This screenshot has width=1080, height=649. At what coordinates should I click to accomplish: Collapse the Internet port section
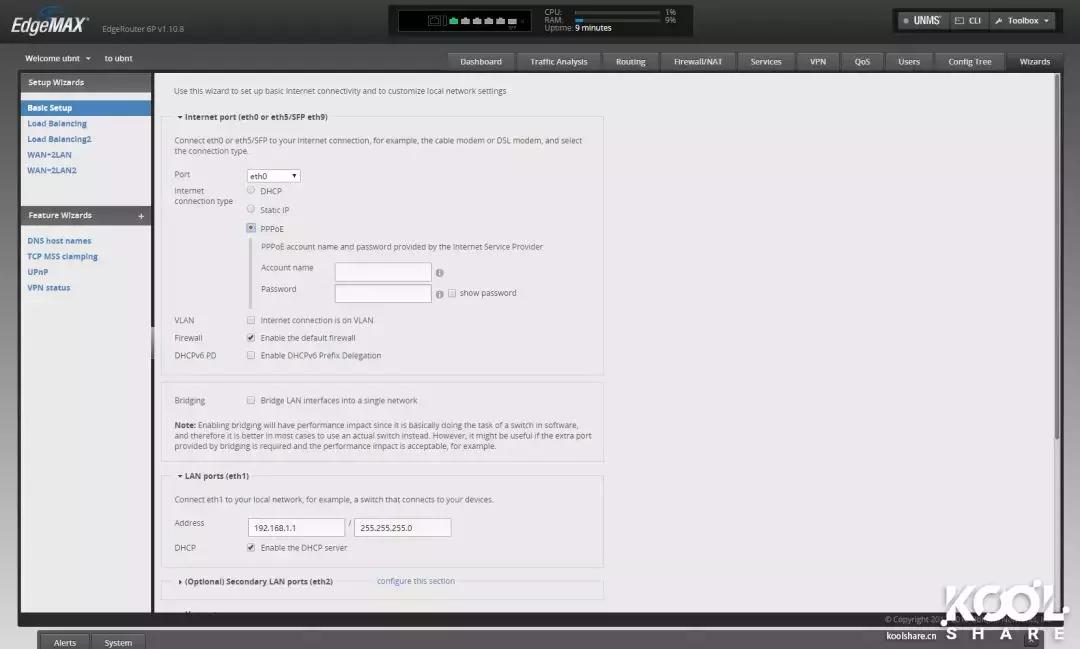pyautogui.click(x=252, y=117)
